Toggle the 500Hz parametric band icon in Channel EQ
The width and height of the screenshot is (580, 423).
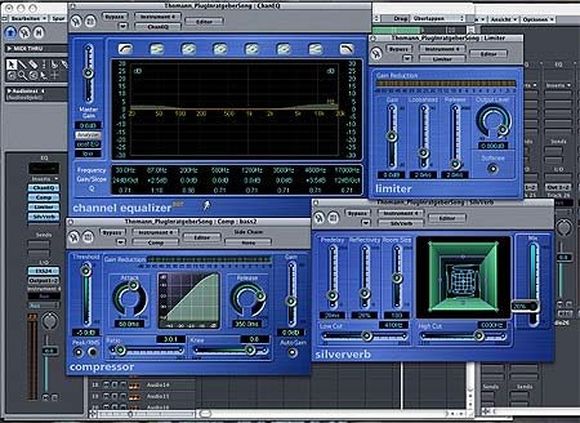coord(220,48)
